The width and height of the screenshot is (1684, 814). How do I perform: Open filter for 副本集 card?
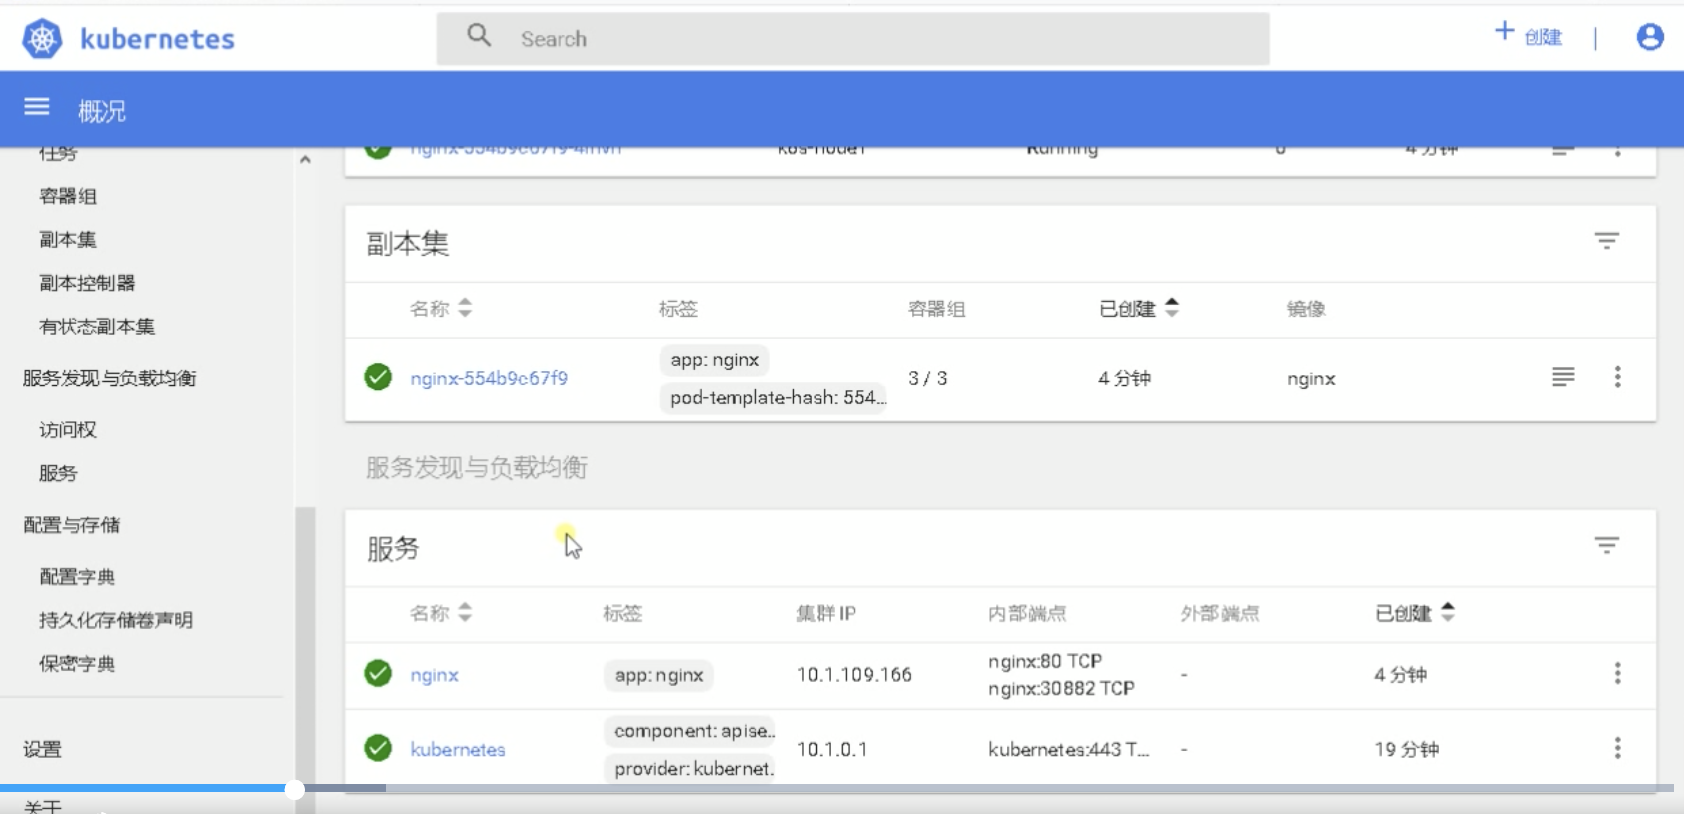coord(1606,241)
